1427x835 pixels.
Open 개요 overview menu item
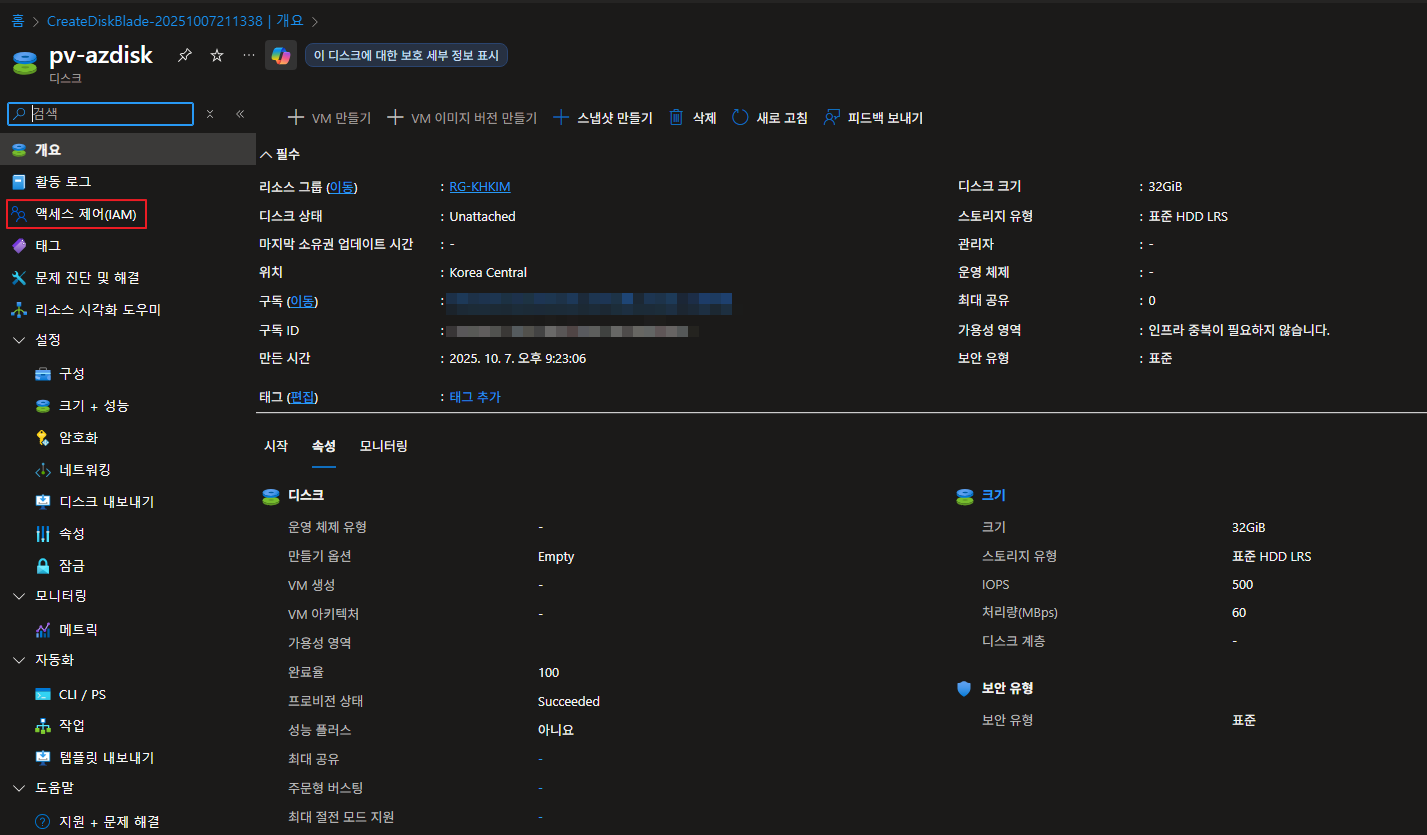click(128, 149)
